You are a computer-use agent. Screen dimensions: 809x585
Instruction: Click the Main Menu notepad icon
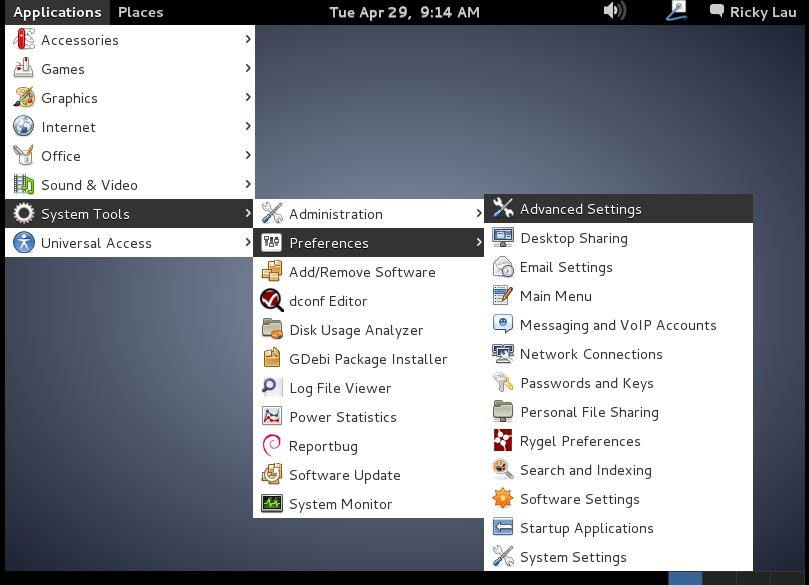coord(503,296)
